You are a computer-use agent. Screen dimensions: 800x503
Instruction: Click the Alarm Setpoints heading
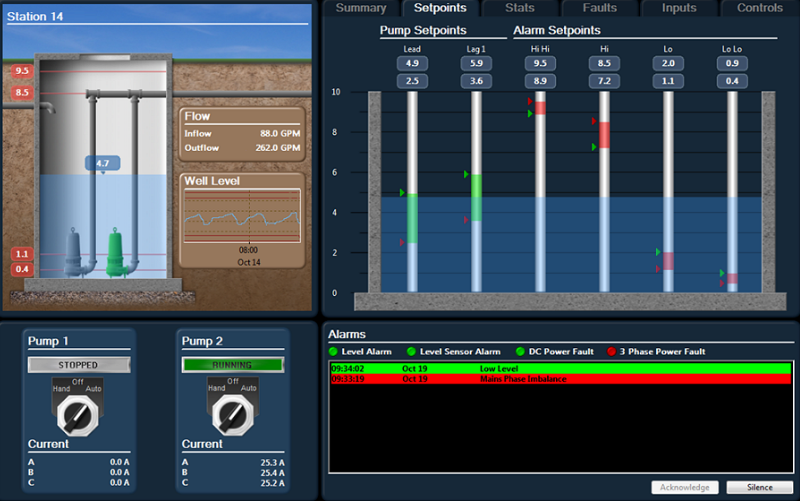coord(557,30)
